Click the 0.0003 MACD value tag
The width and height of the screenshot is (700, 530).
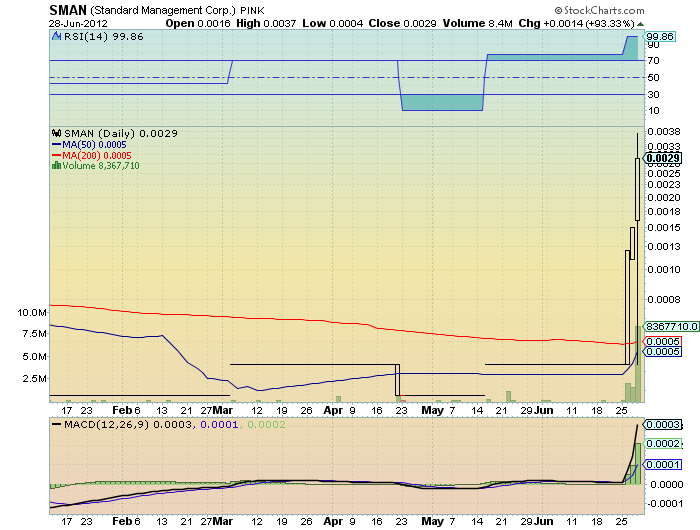(x=662, y=424)
